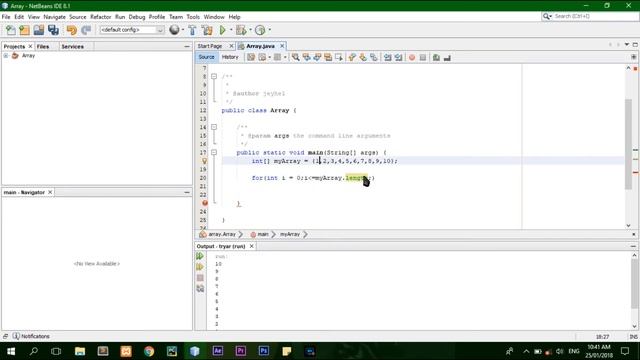The height and width of the screenshot is (360, 640).
Task: Open the Profile Project dropdown arrow
Action: [x=269, y=30]
